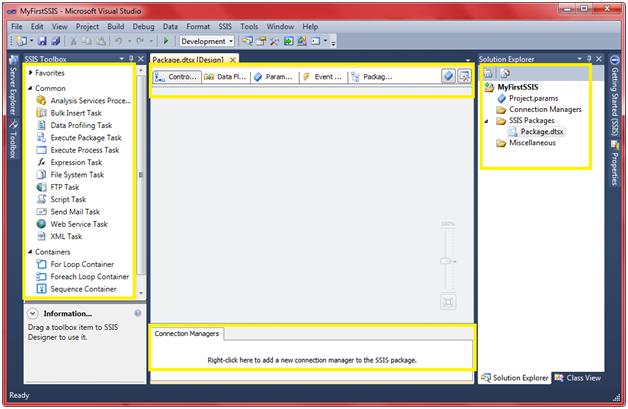Switch to the Parameters designer tab

tap(274, 77)
